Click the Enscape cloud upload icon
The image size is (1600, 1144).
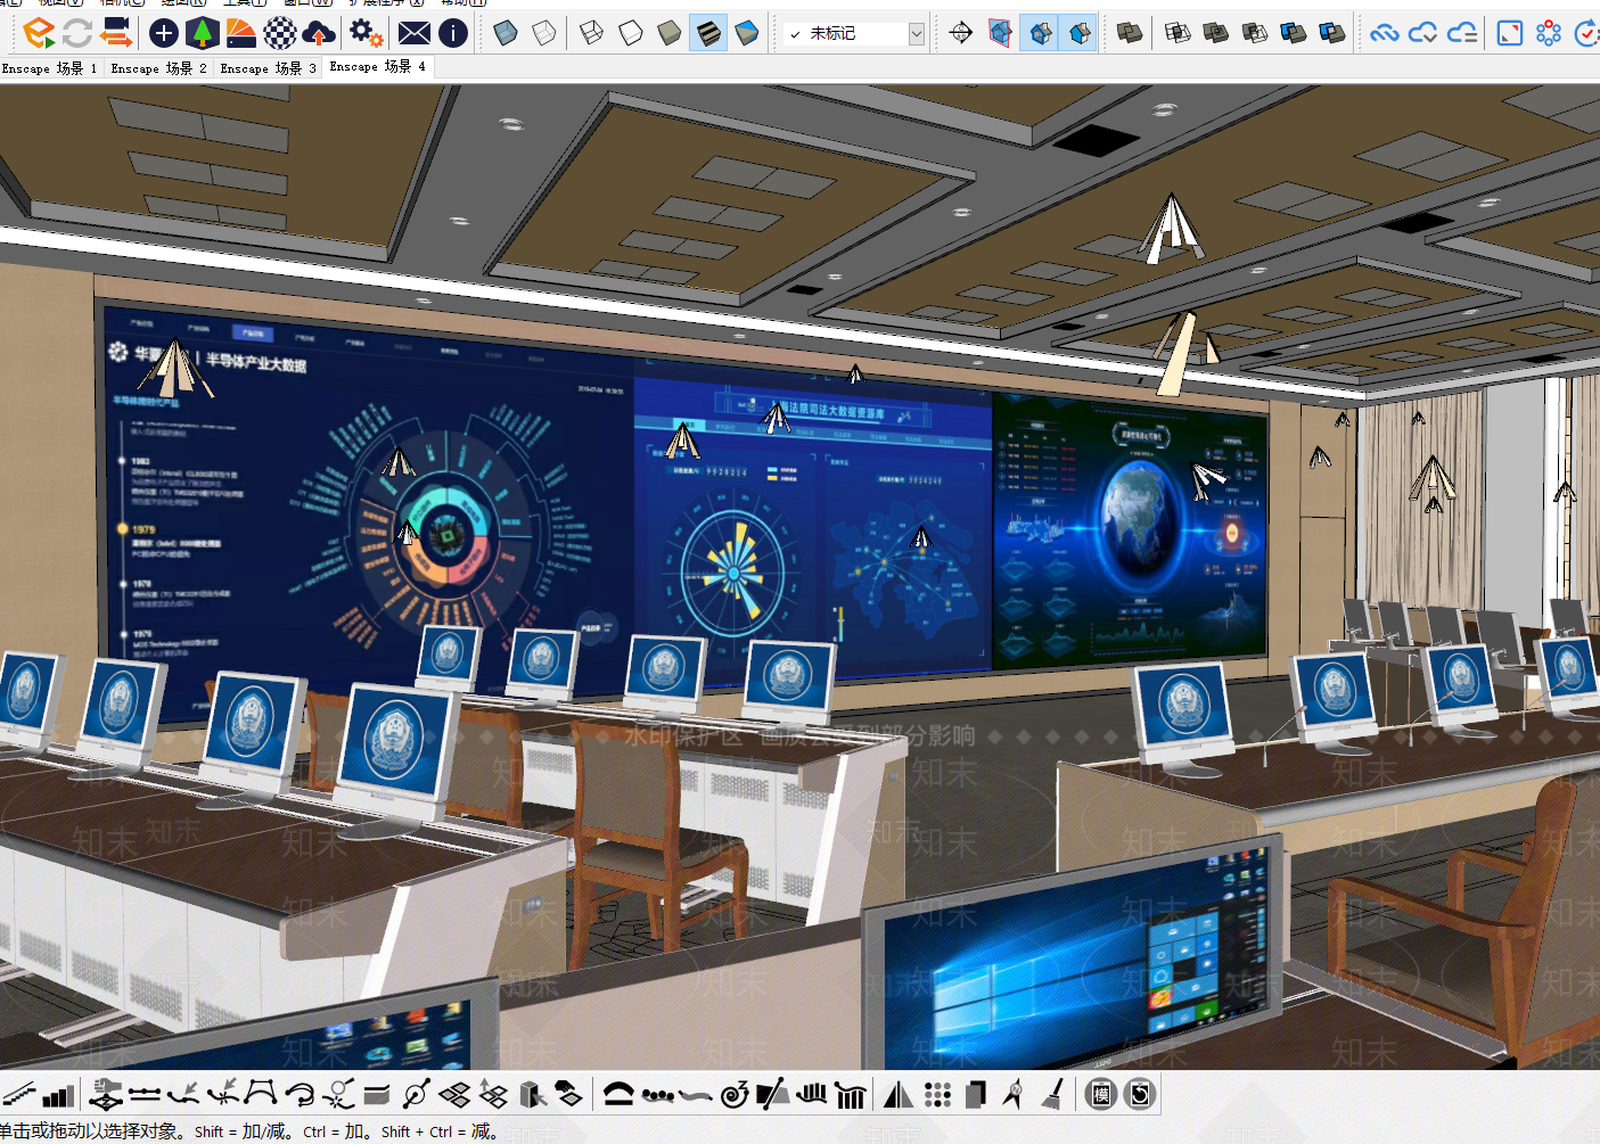point(318,34)
